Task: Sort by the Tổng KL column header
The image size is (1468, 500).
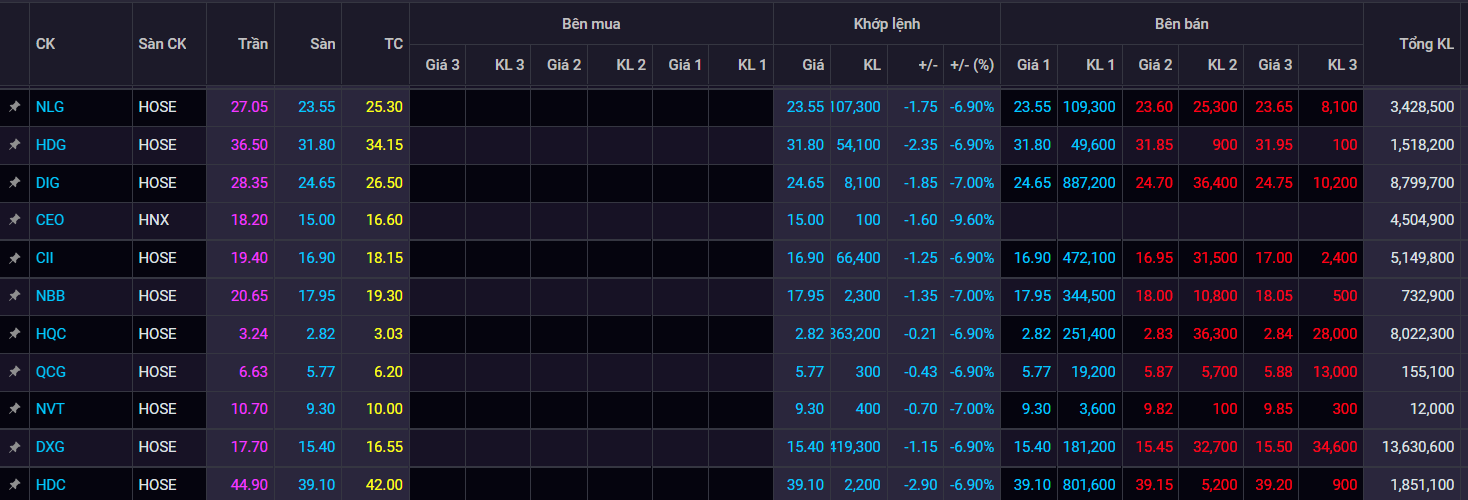Action: (1426, 44)
